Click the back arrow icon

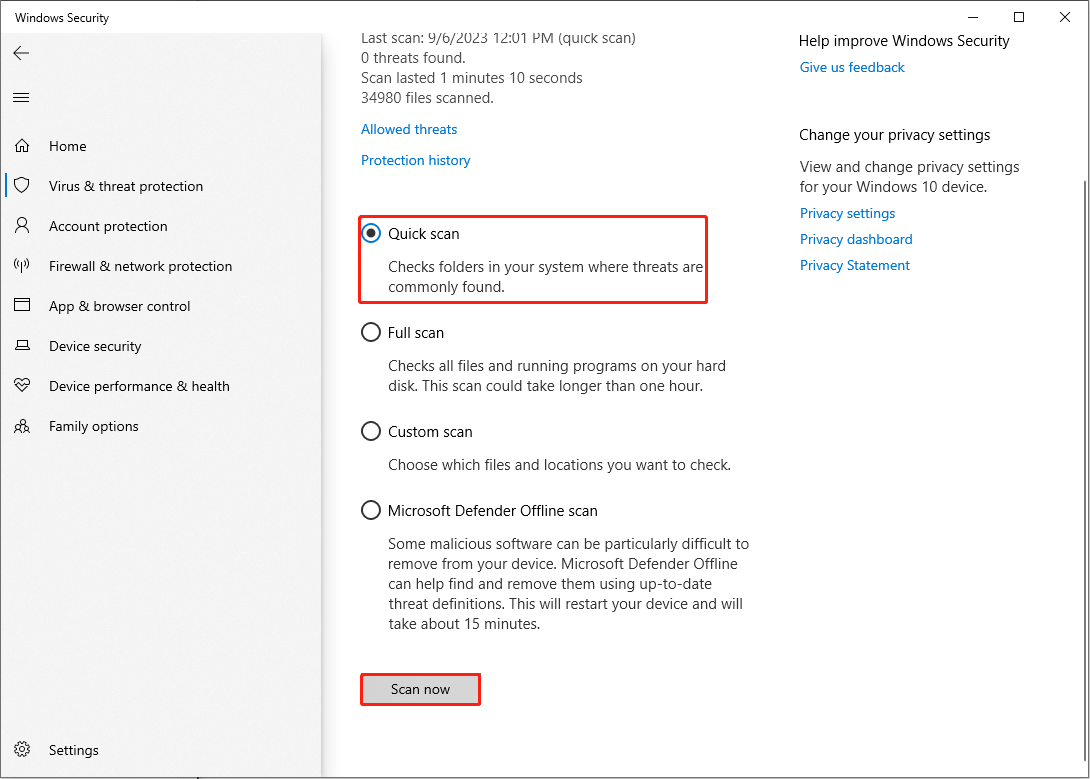pos(21,53)
